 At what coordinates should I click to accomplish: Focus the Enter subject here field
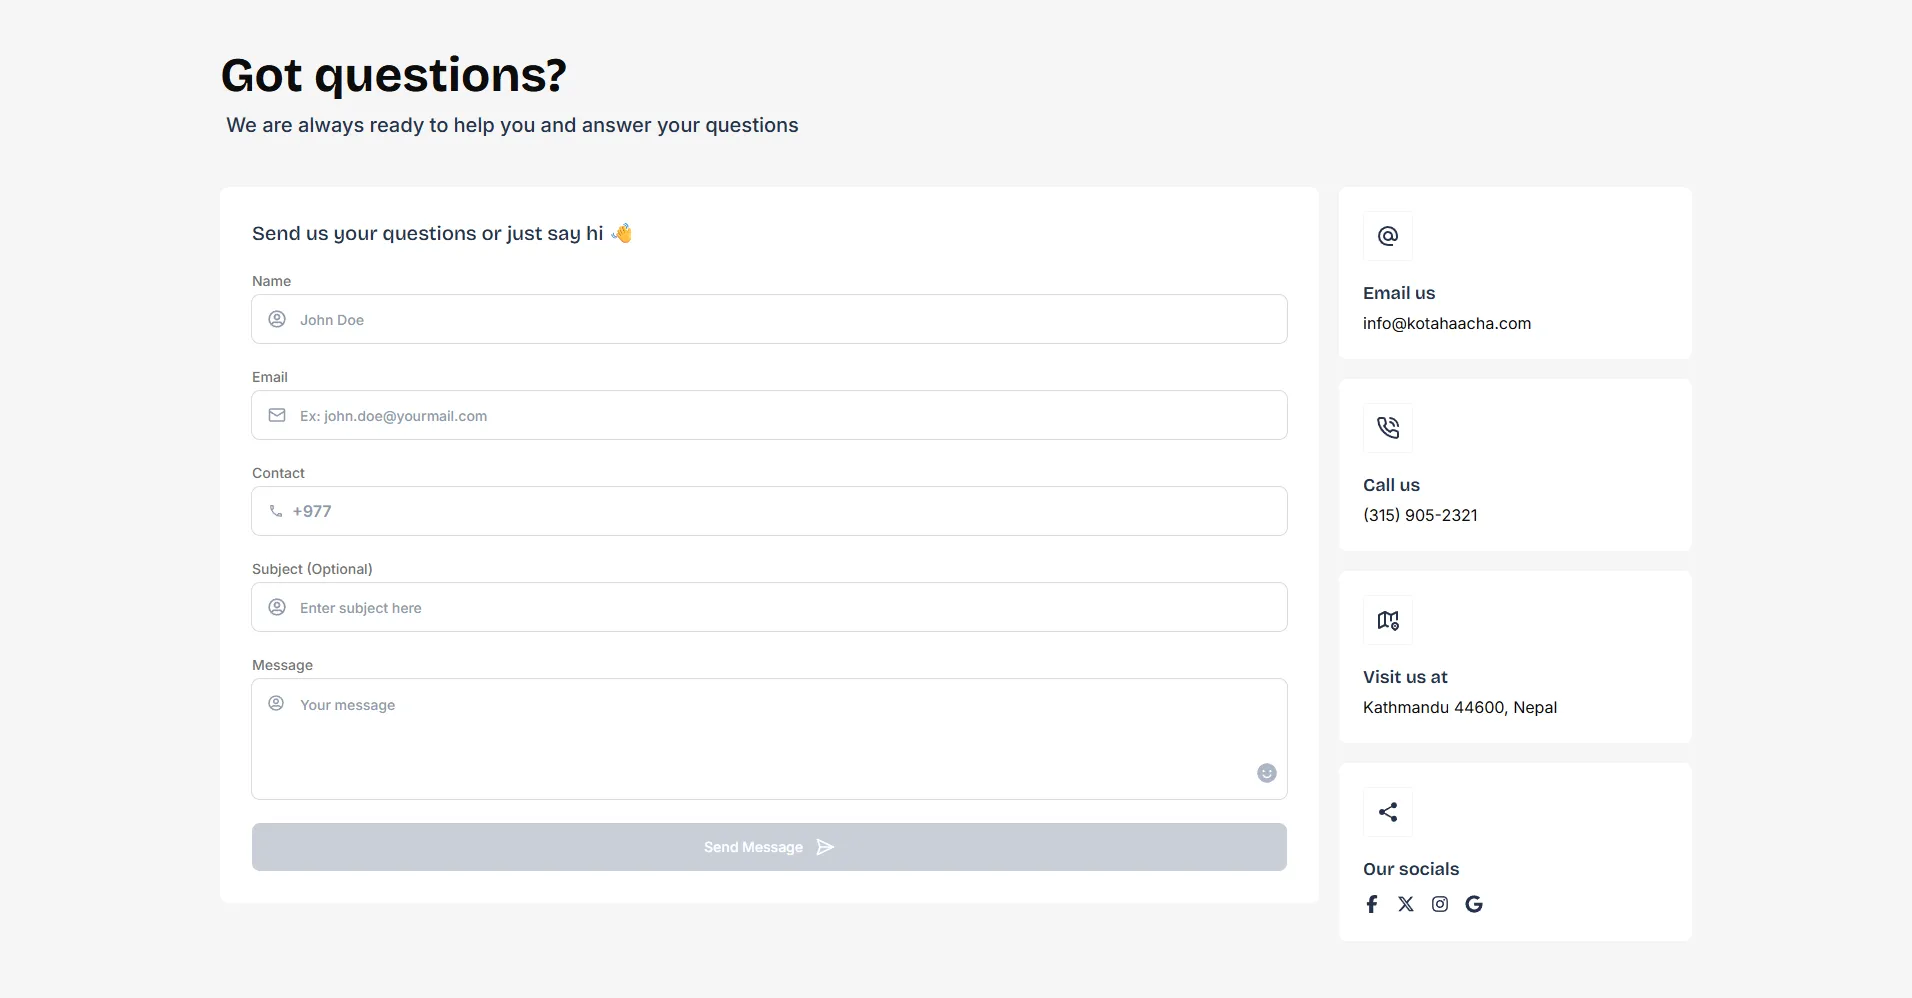(769, 607)
